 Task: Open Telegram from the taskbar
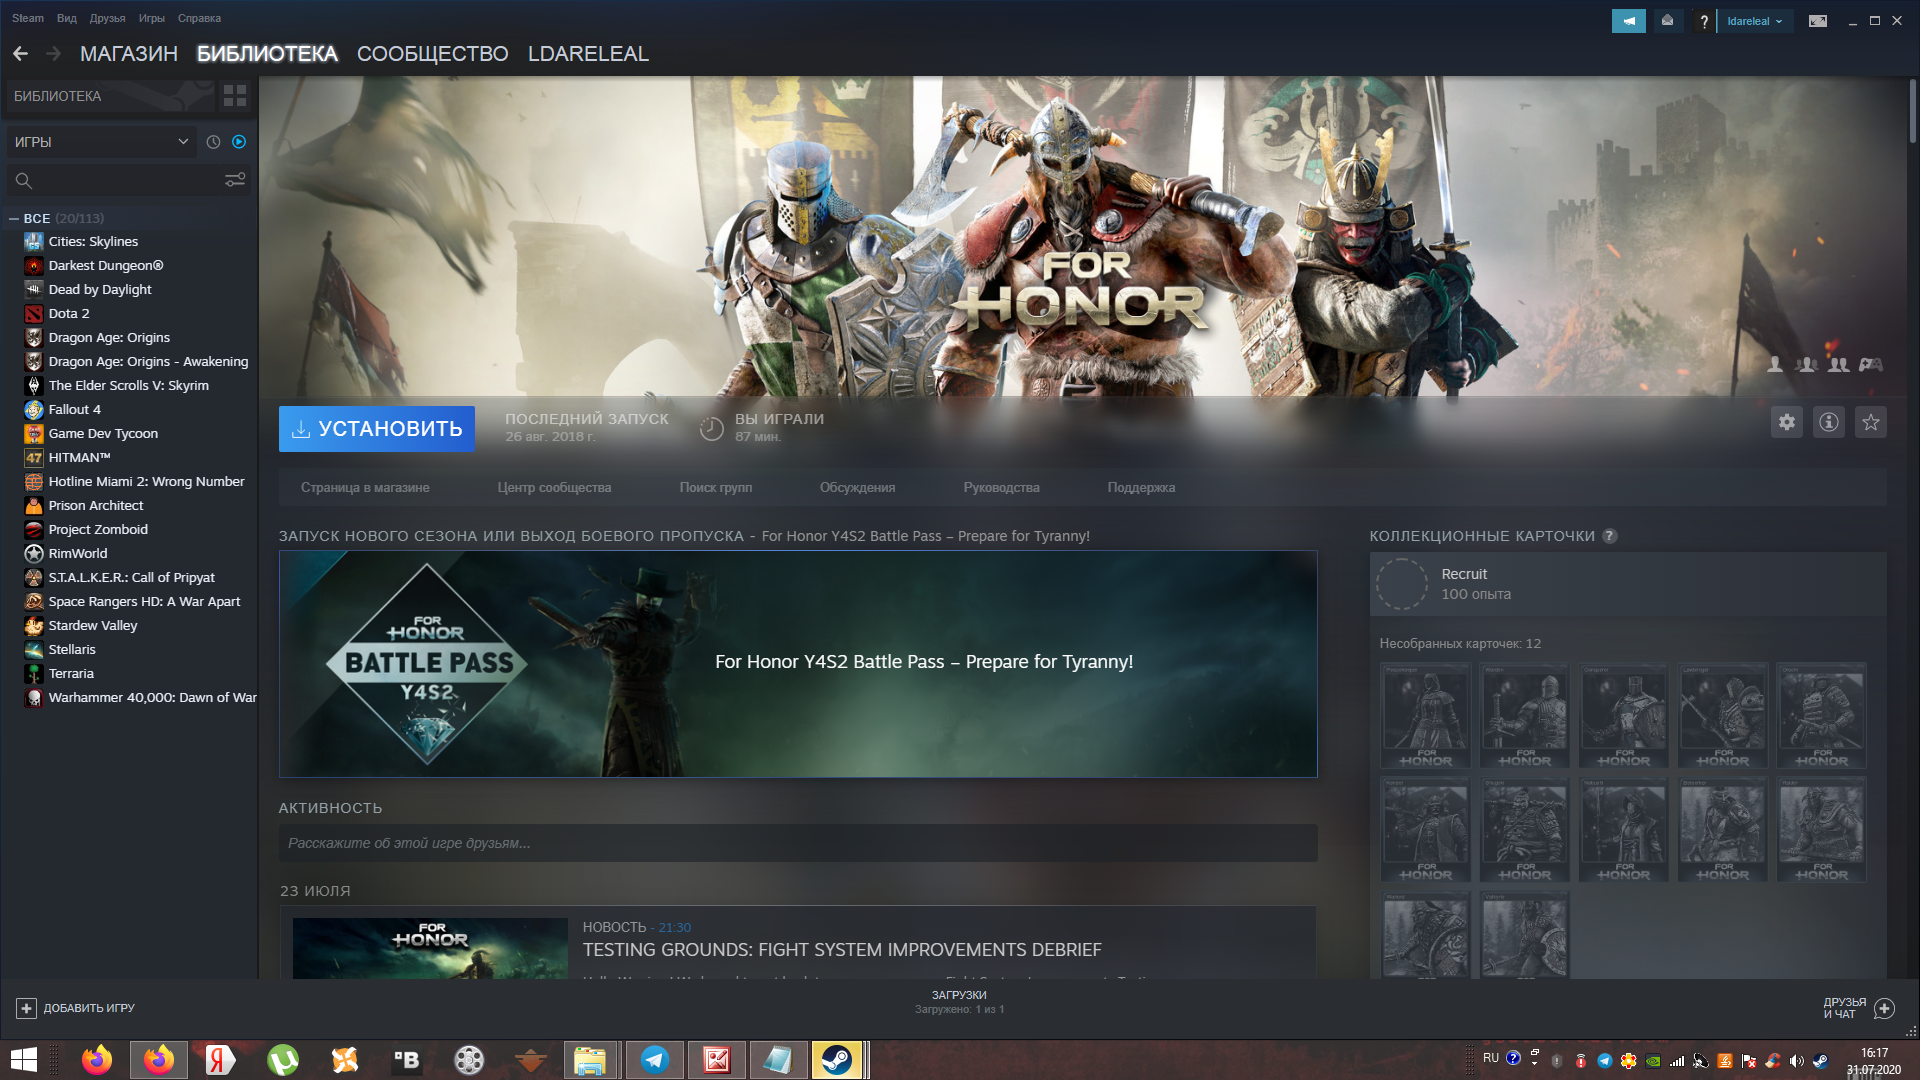pyautogui.click(x=655, y=1060)
